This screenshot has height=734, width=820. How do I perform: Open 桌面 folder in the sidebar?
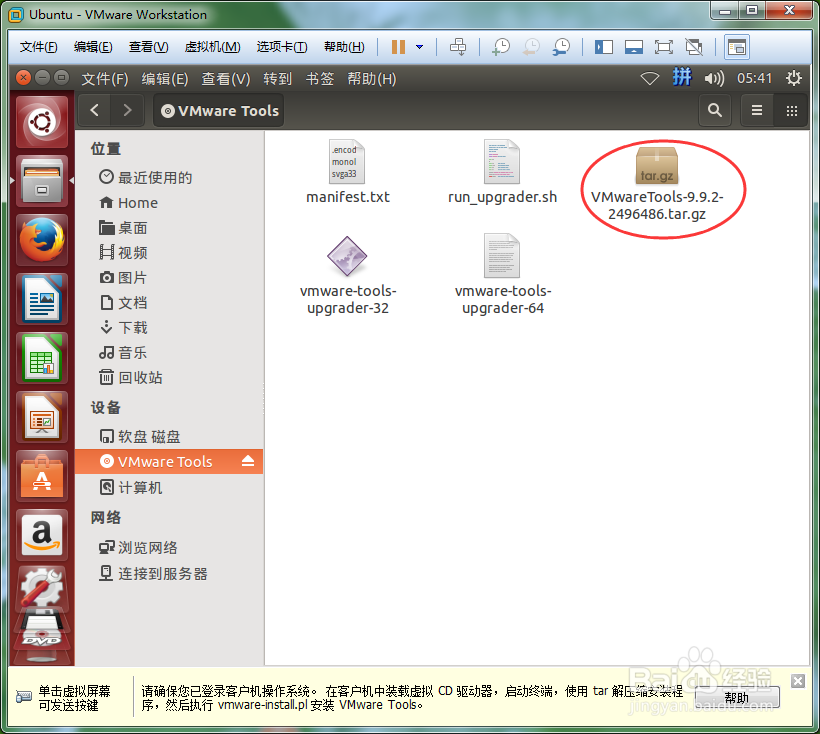pyautogui.click(x=123, y=227)
